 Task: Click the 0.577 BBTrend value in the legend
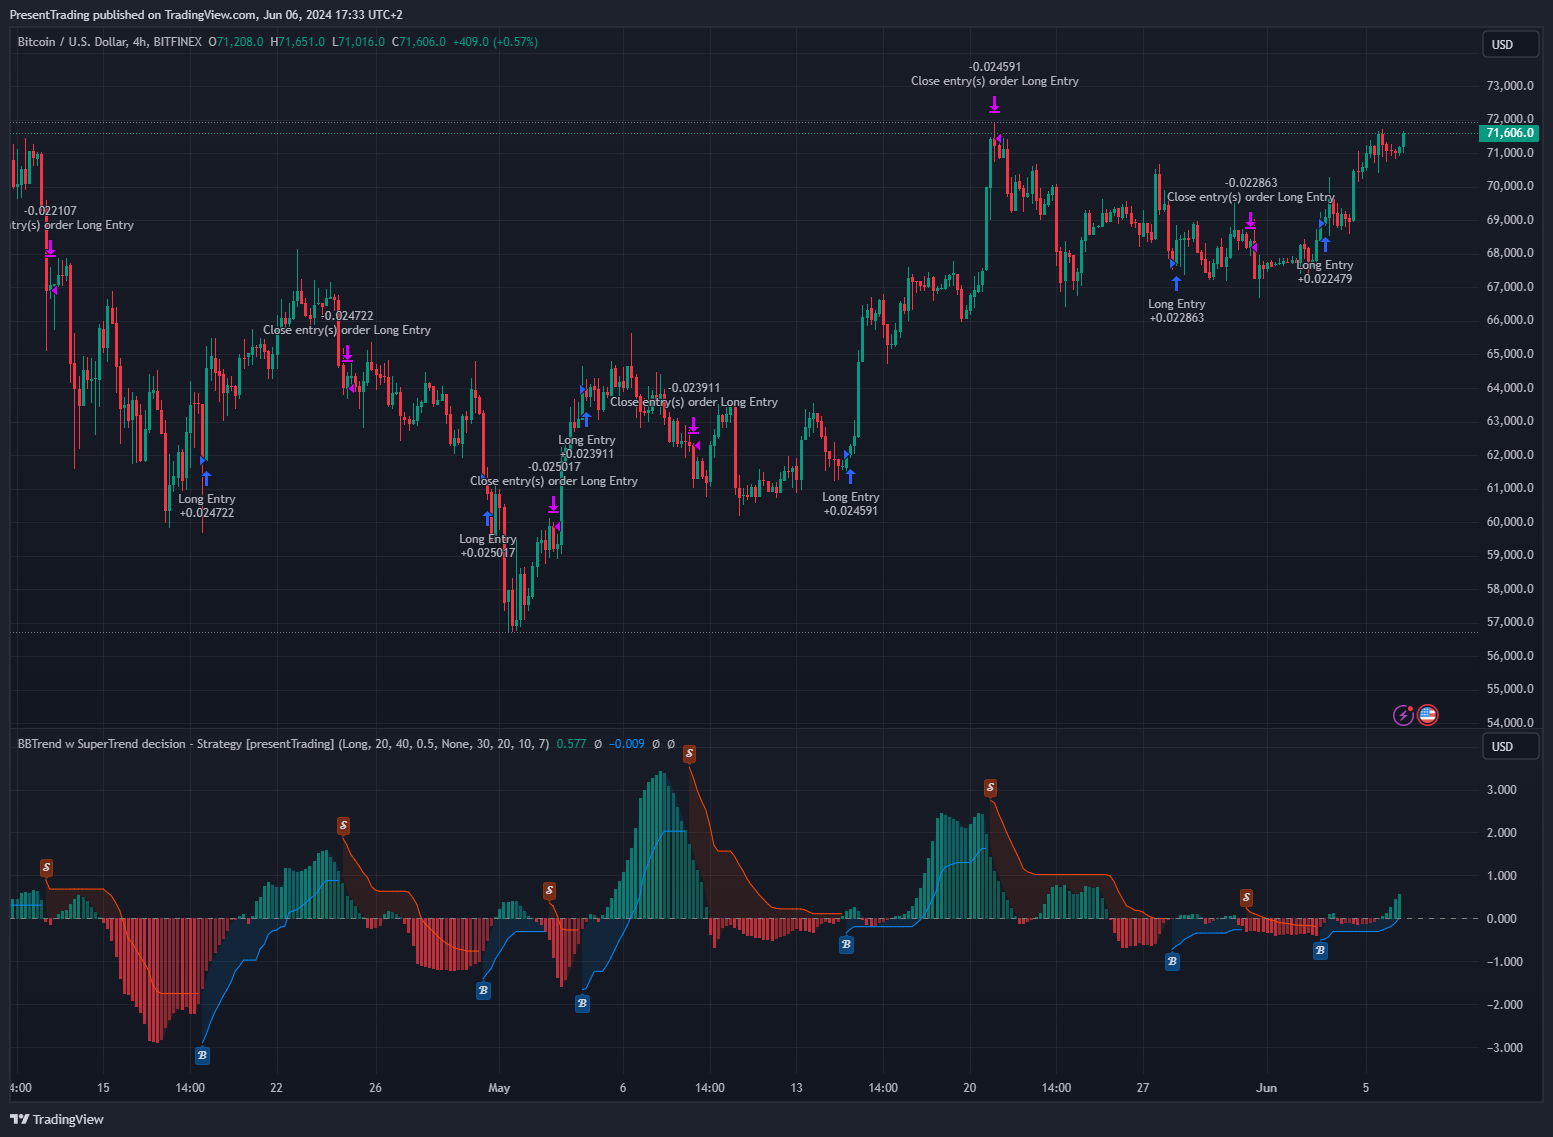[571, 744]
